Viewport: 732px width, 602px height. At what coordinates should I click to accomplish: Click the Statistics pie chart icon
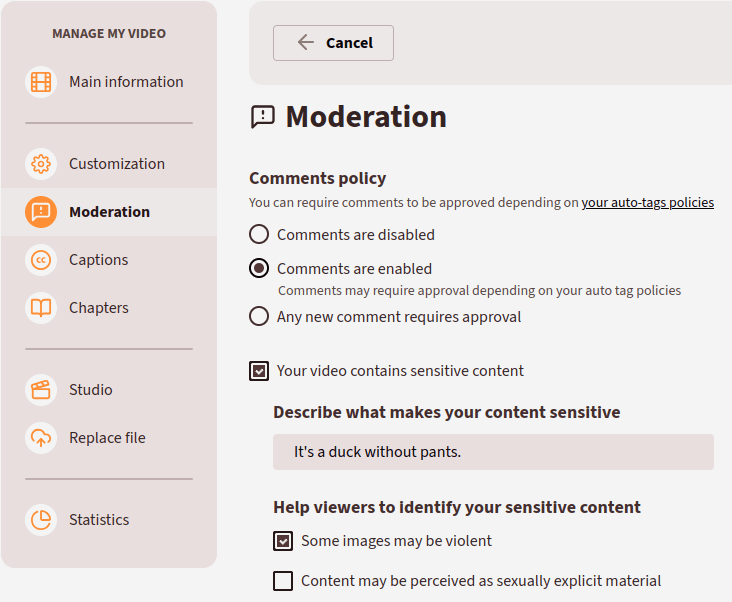click(41, 520)
